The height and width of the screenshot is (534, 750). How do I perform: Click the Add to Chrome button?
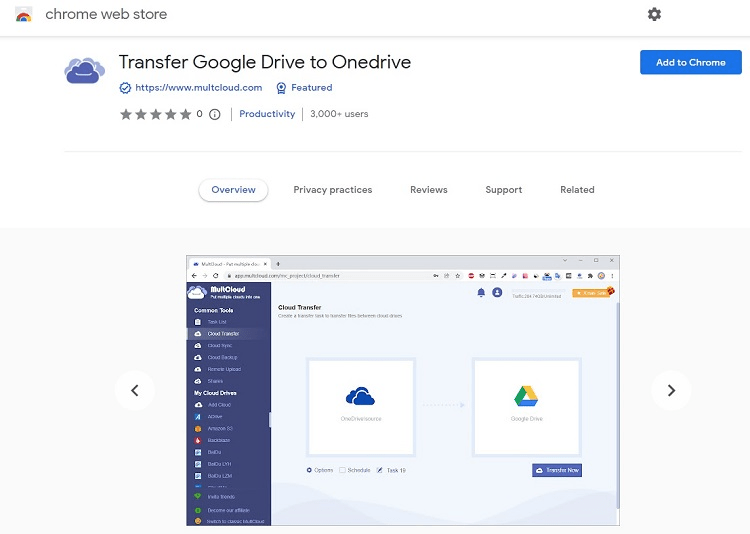[x=691, y=62]
